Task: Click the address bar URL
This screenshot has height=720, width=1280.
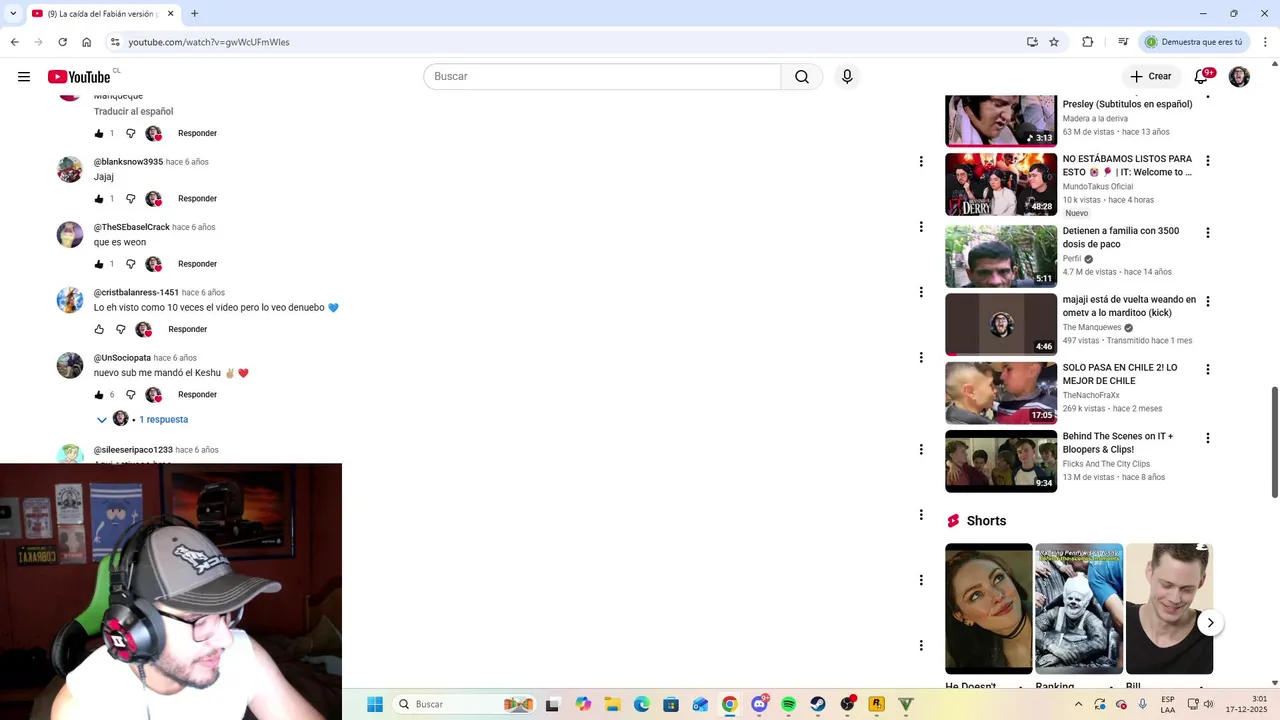Action: coord(209,42)
